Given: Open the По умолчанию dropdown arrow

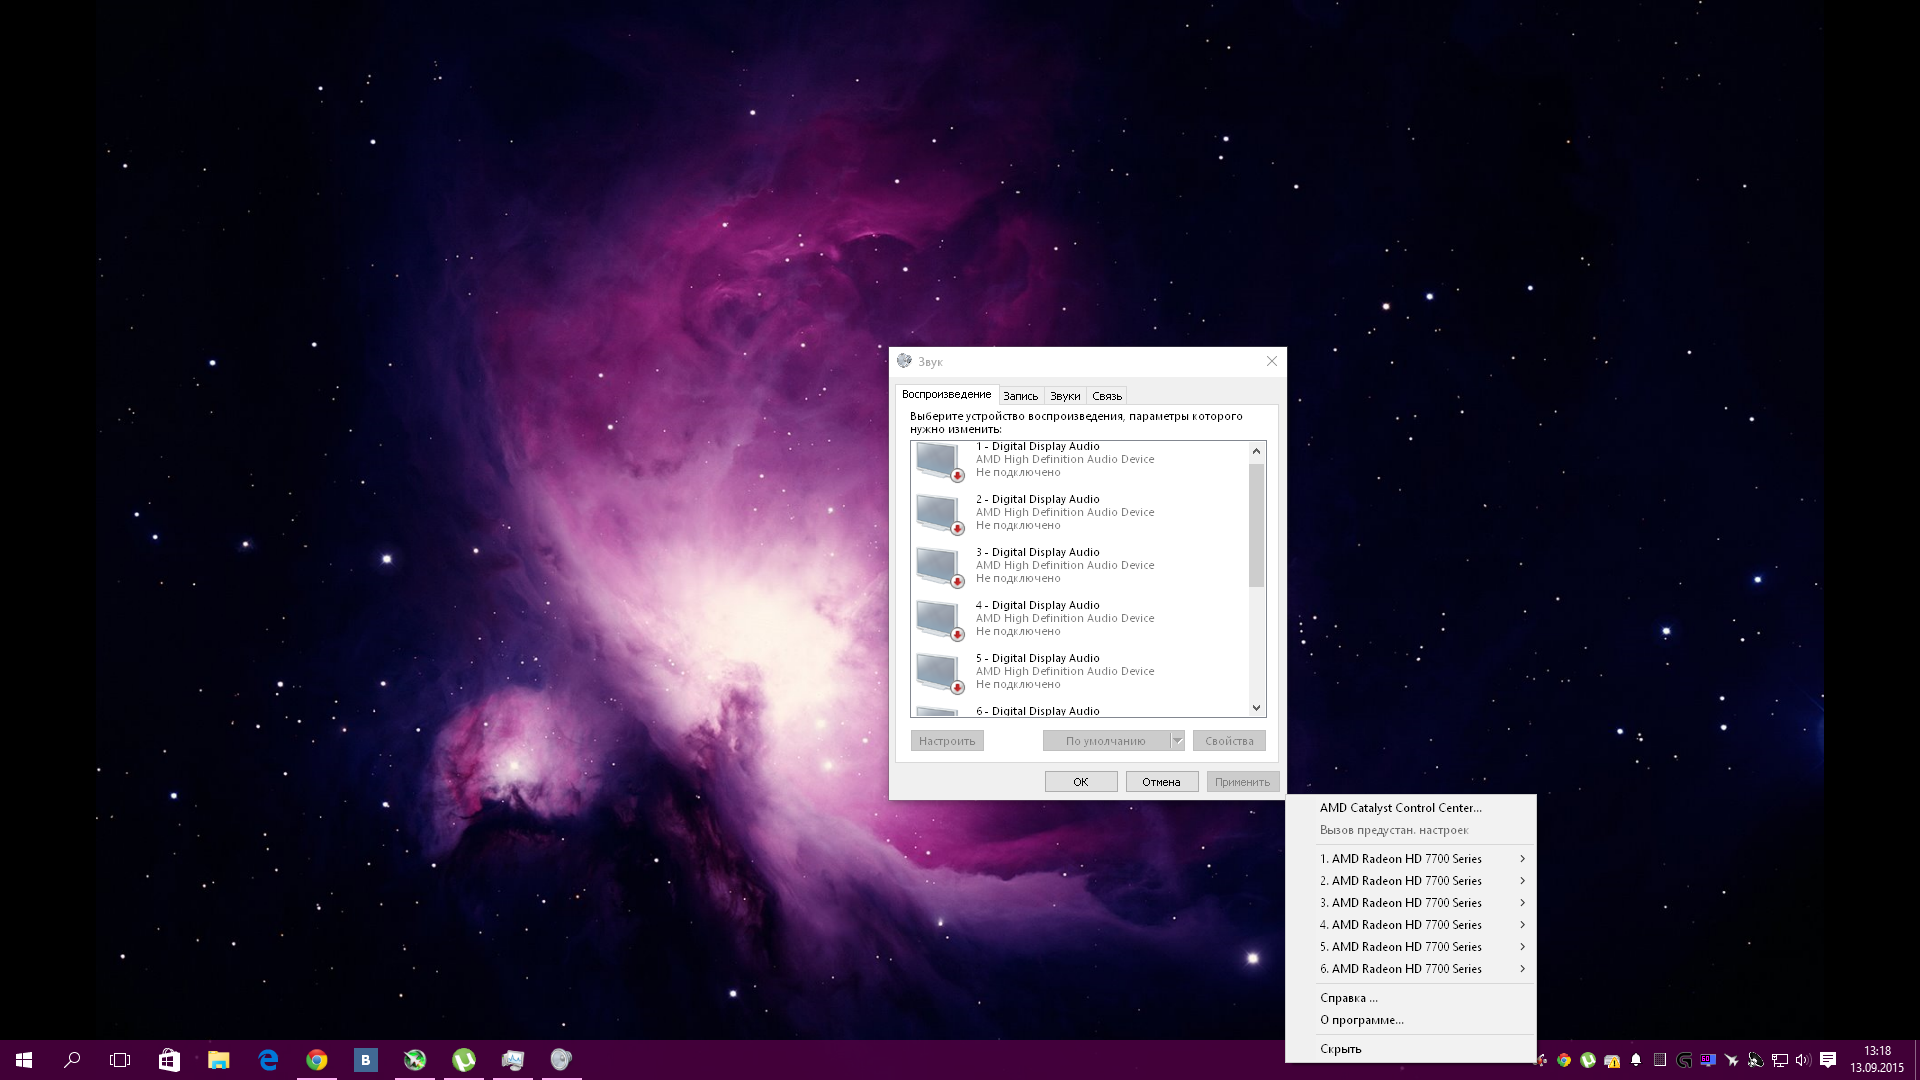Looking at the screenshot, I should pyautogui.click(x=1177, y=741).
